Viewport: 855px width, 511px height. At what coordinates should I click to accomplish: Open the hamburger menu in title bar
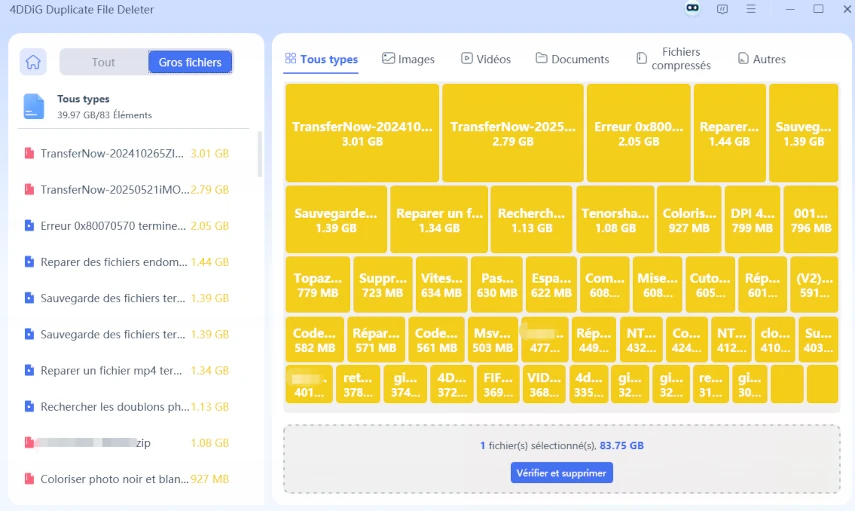pos(751,9)
